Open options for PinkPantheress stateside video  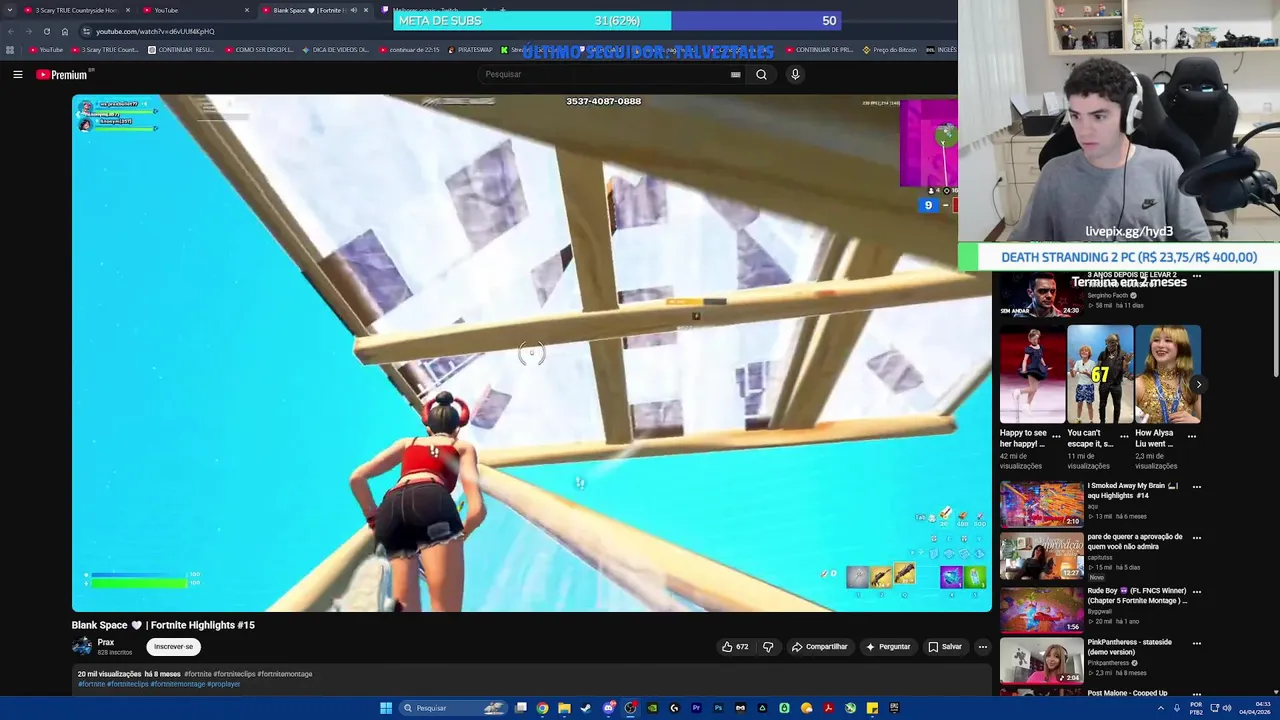pos(1196,643)
